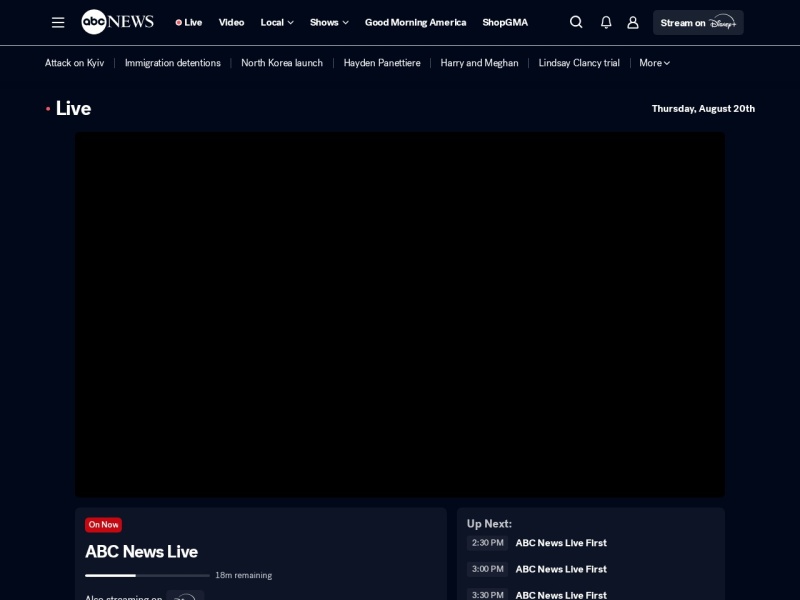Viewport: 800px width, 600px height.
Task: Open Immigration detentions topic
Action: 172,63
